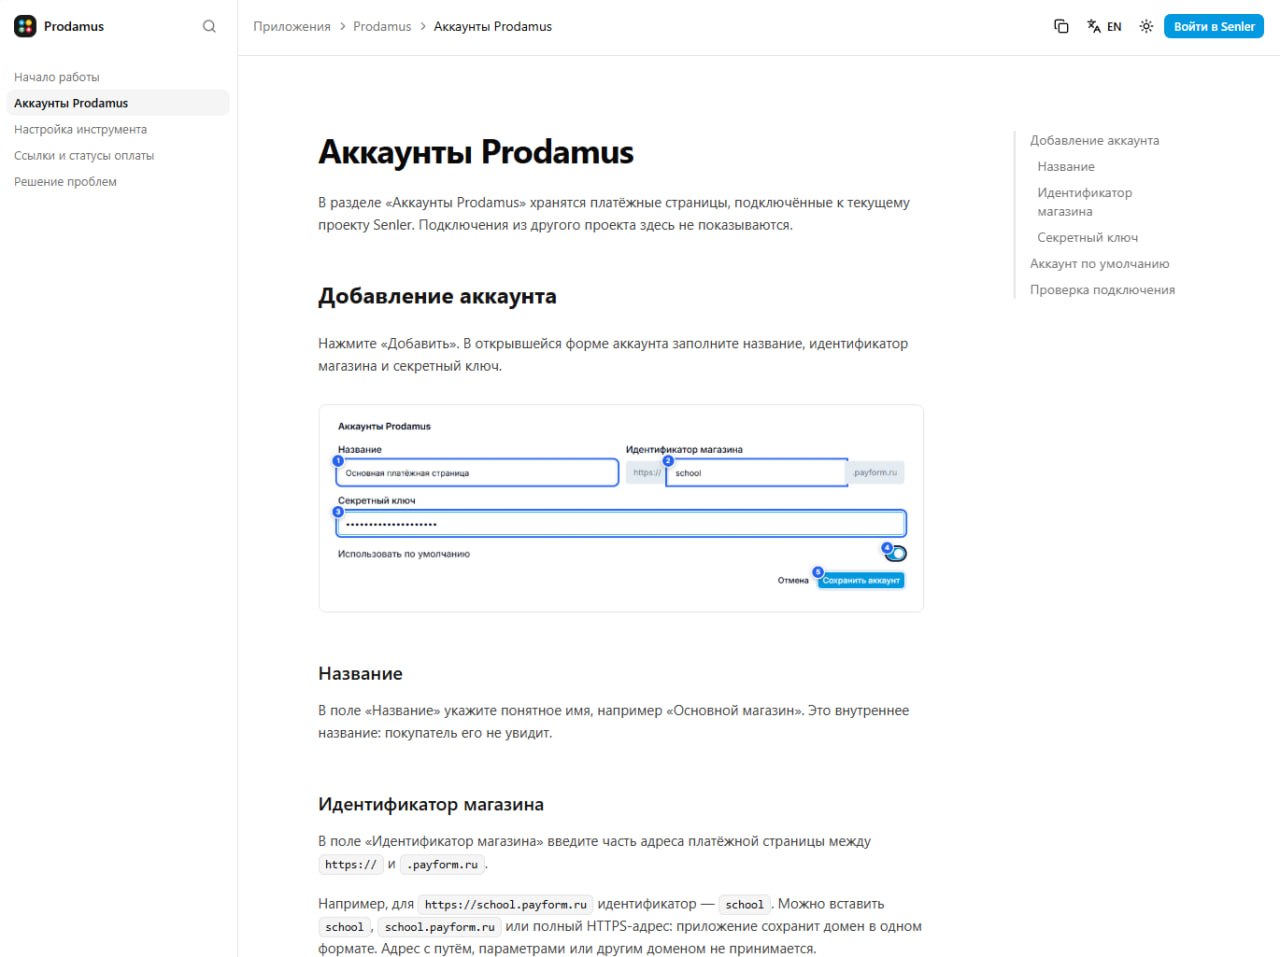Click the «Prodamus» breadcrumb link
1280x957 pixels.
(382, 26)
